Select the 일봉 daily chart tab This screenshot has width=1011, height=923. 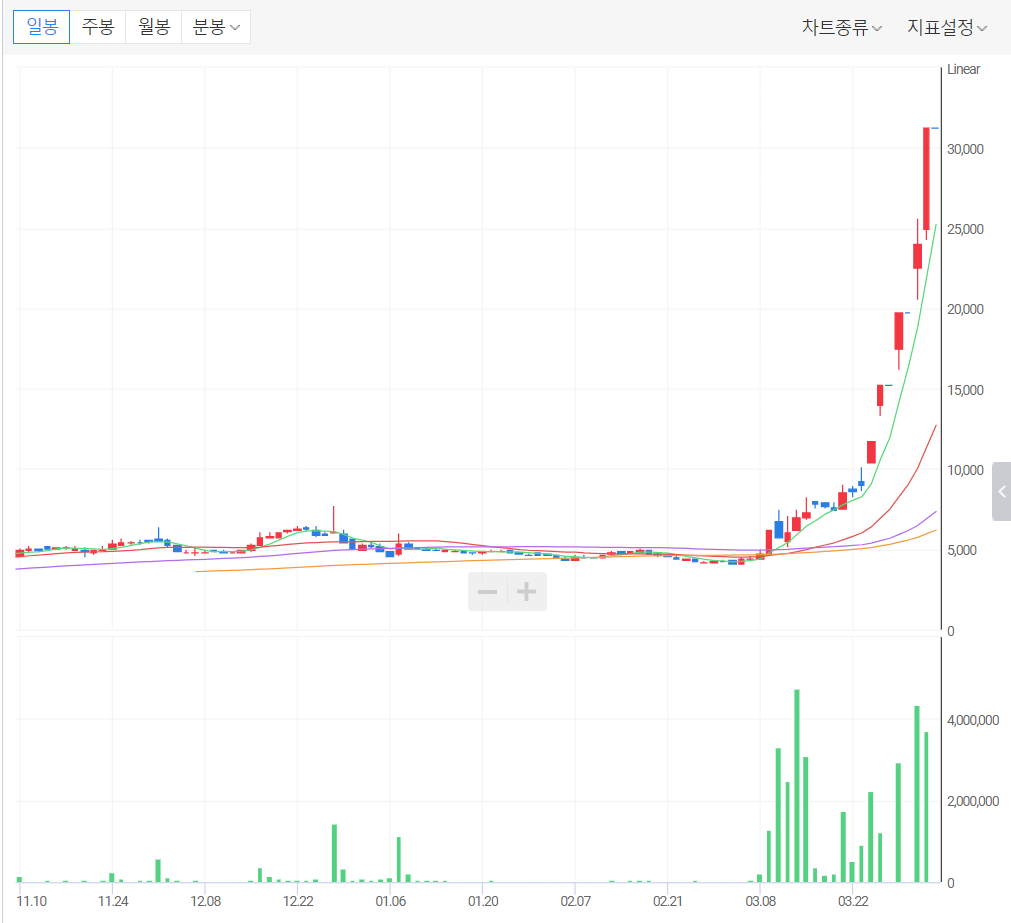[x=41, y=27]
